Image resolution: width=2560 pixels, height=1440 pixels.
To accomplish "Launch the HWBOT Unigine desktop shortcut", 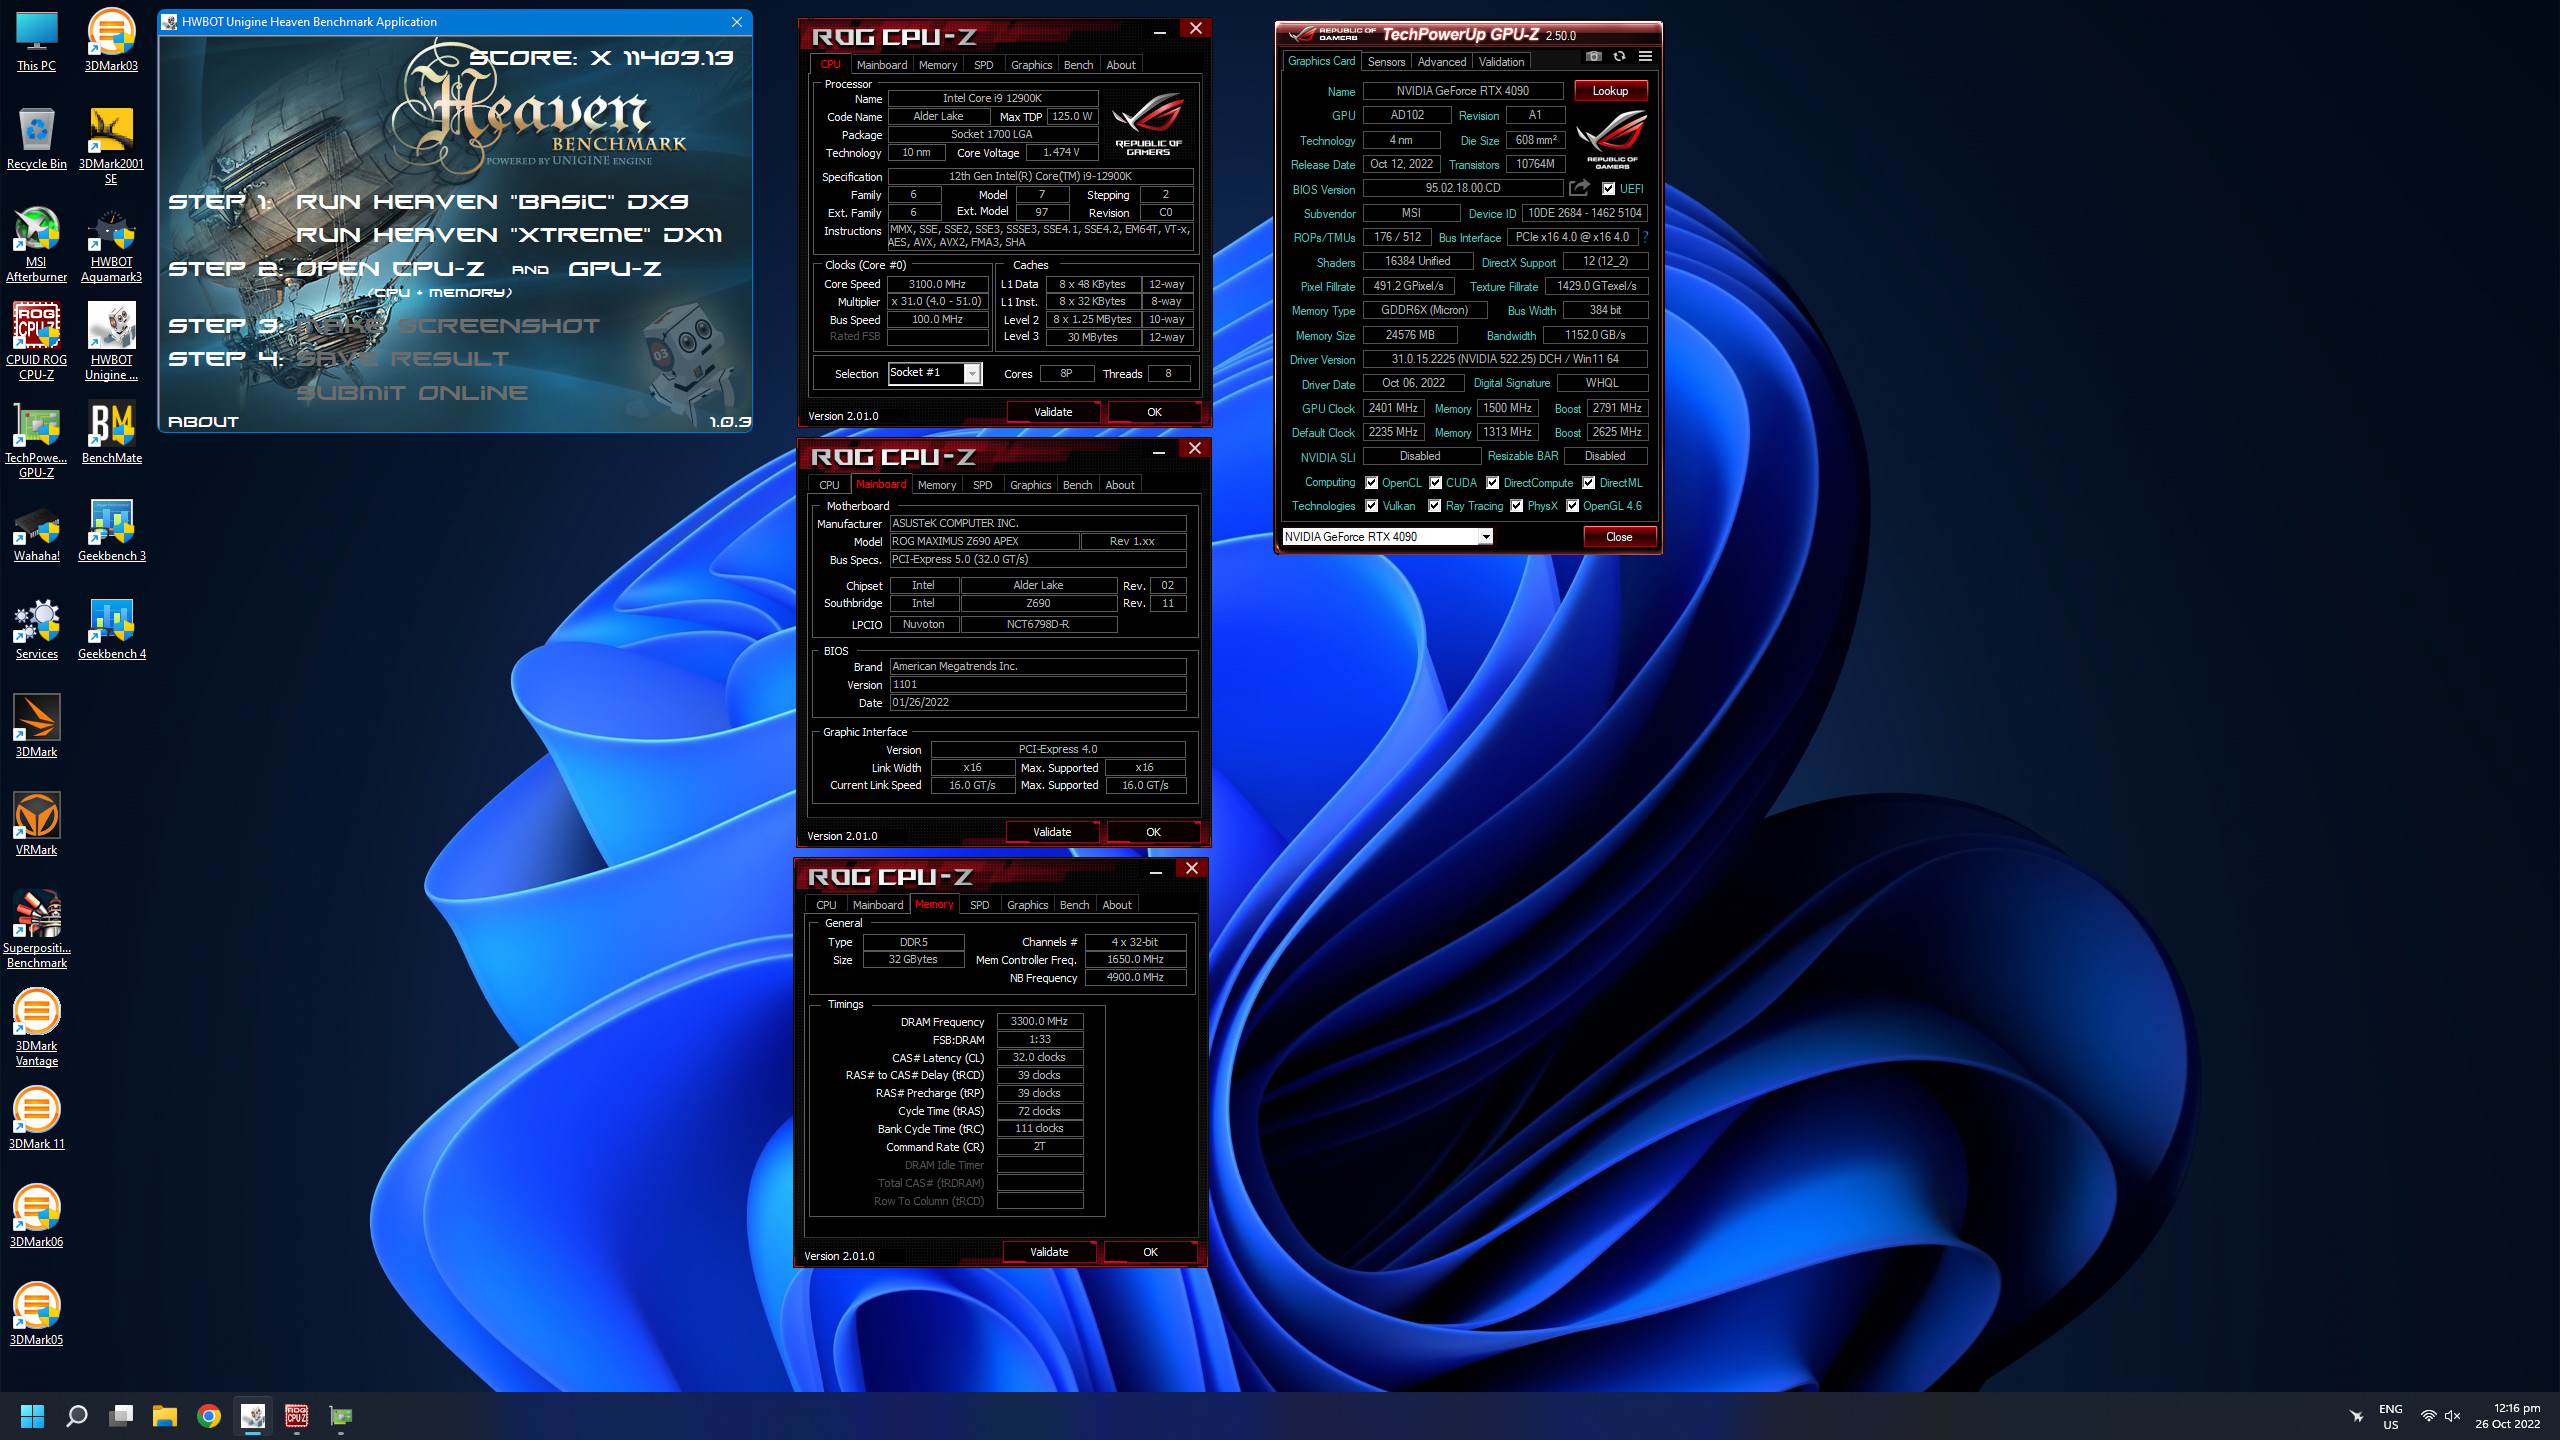I will [x=111, y=341].
